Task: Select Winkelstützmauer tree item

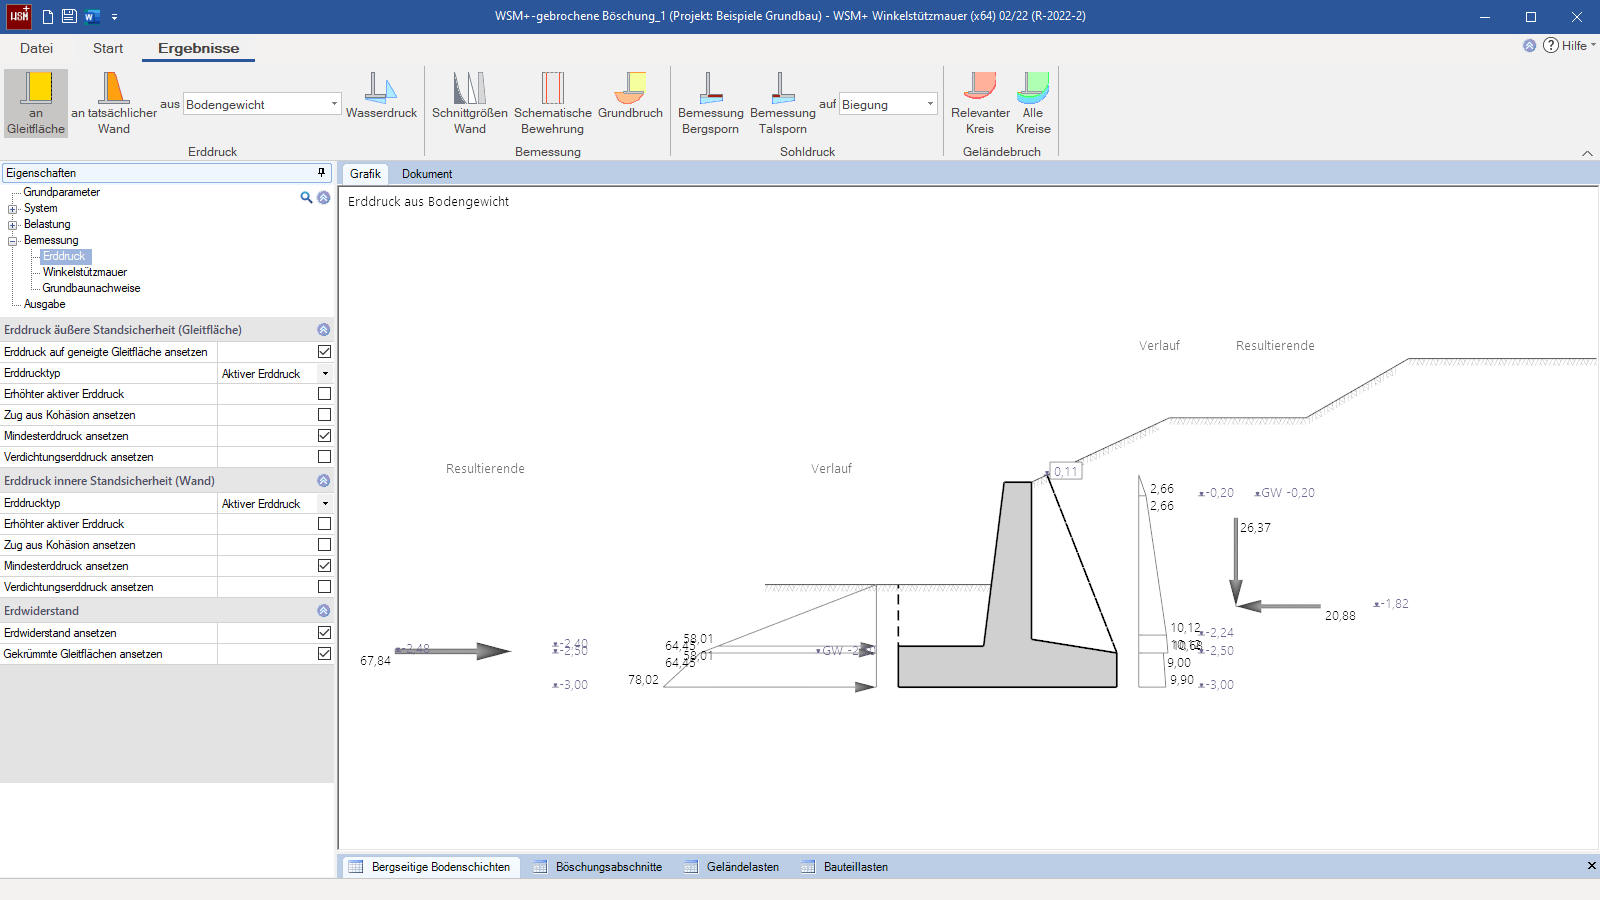Action: pyautogui.click(x=85, y=272)
